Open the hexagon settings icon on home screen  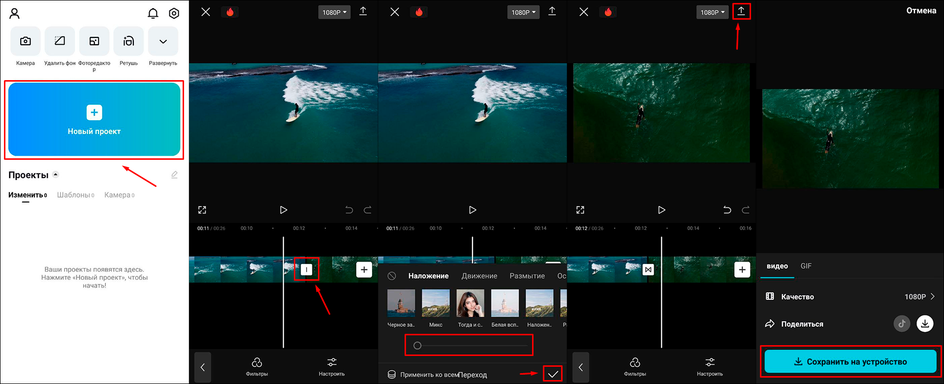click(x=174, y=13)
